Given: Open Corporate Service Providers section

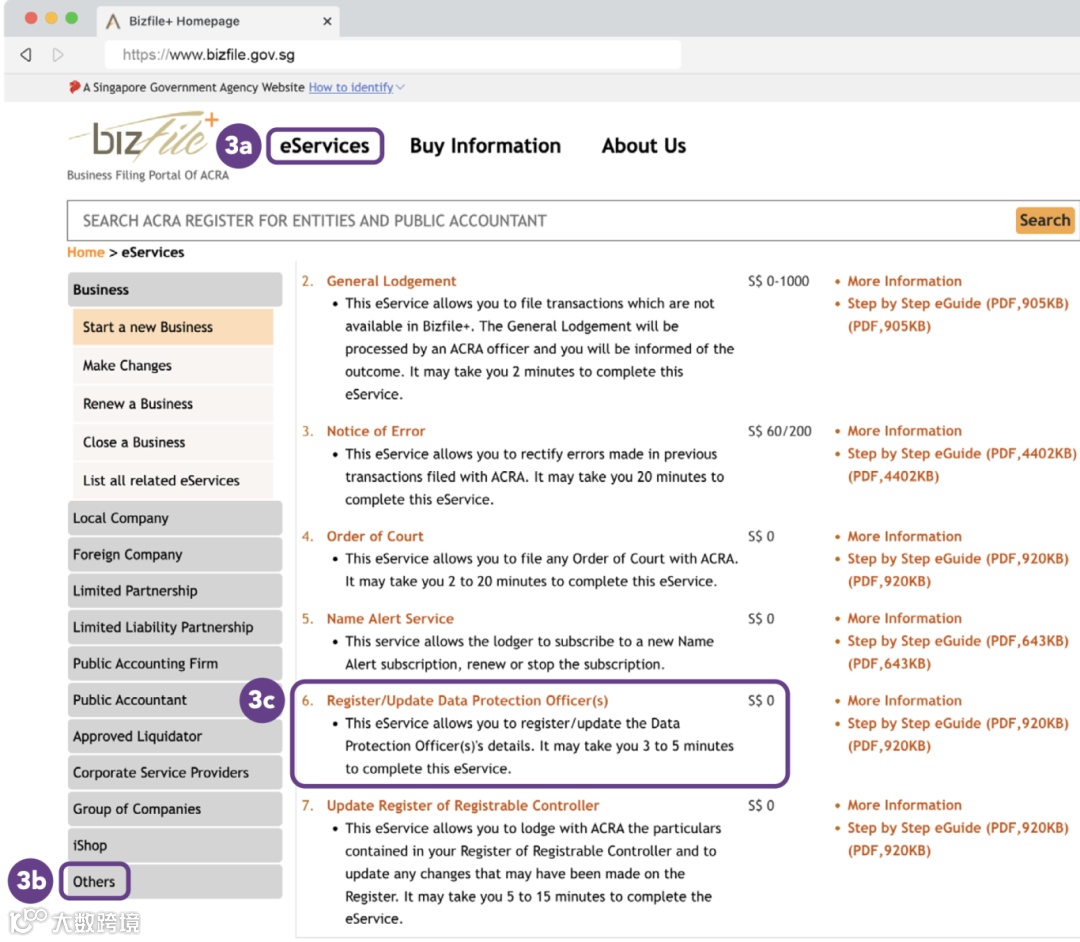Looking at the screenshot, I should [175, 773].
